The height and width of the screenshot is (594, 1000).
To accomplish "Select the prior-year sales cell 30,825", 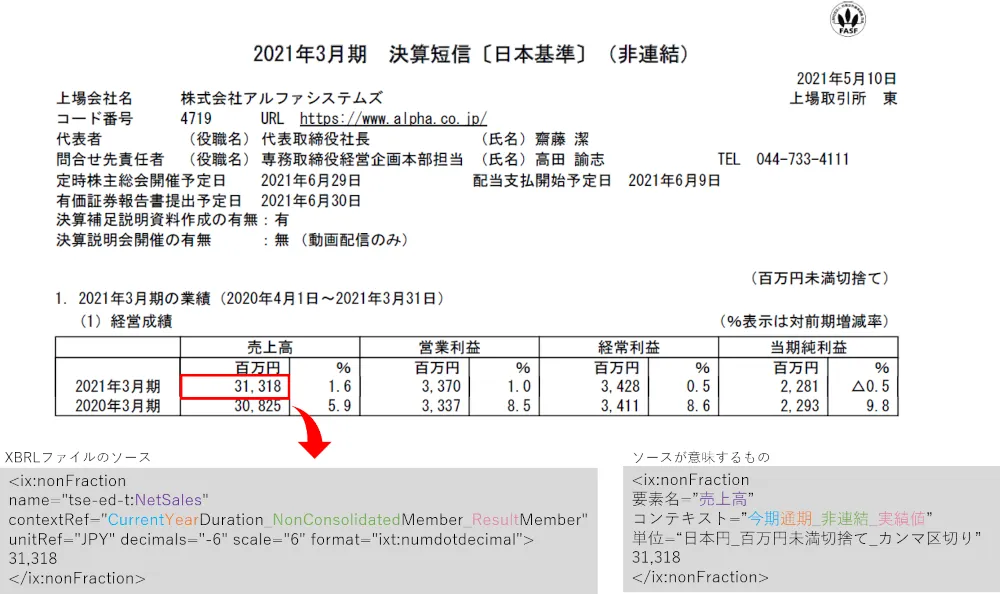I will click(x=258, y=406).
